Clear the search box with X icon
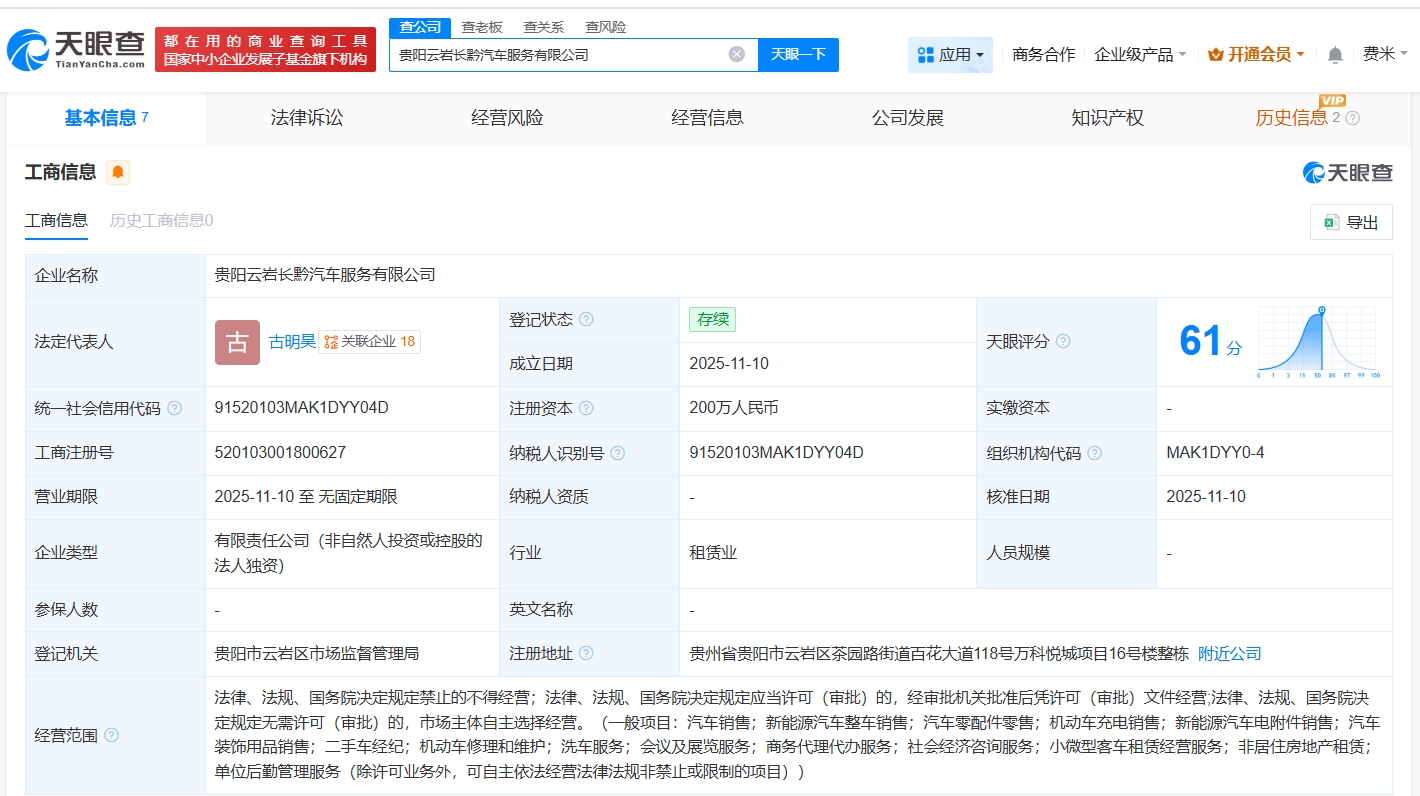The width and height of the screenshot is (1420, 796). coord(737,54)
